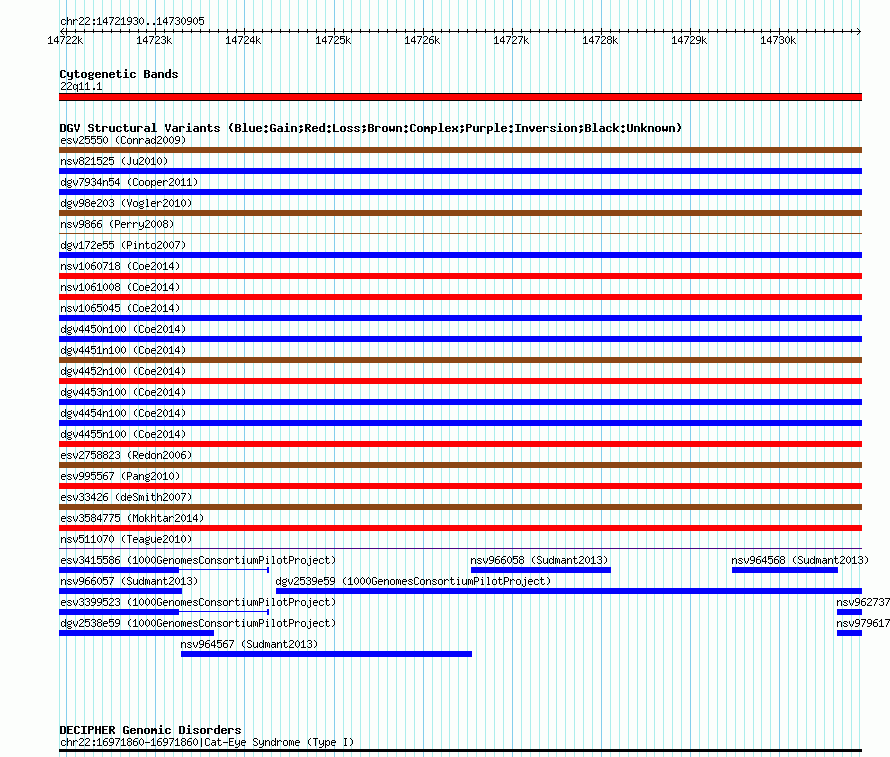The image size is (890, 757).
Task: Open the esv2758823 (Redon2006) variant
Action: (126, 455)
